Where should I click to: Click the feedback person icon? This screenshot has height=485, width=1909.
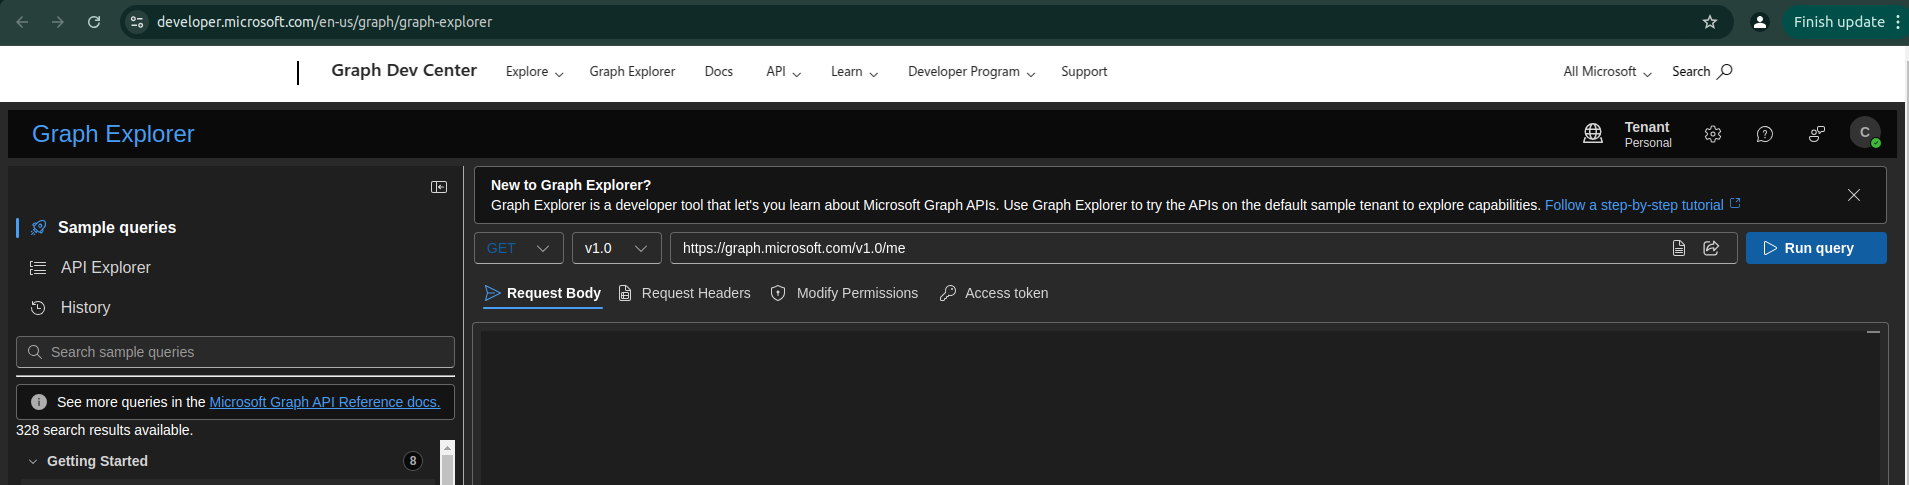1817,134
